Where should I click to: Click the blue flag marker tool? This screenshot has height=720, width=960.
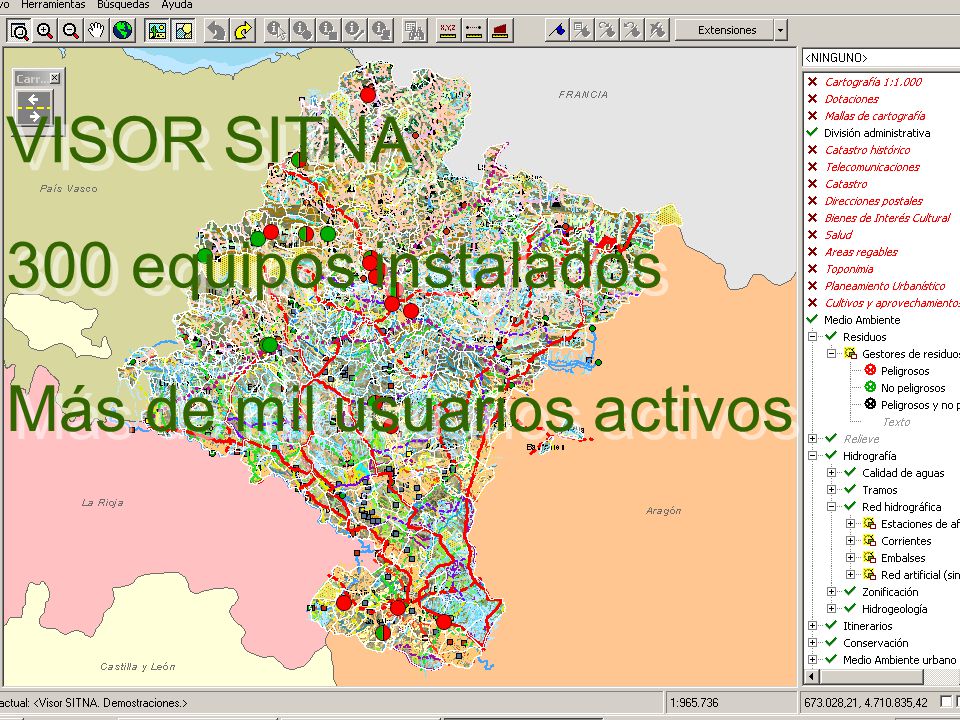[x=557, y=30]
